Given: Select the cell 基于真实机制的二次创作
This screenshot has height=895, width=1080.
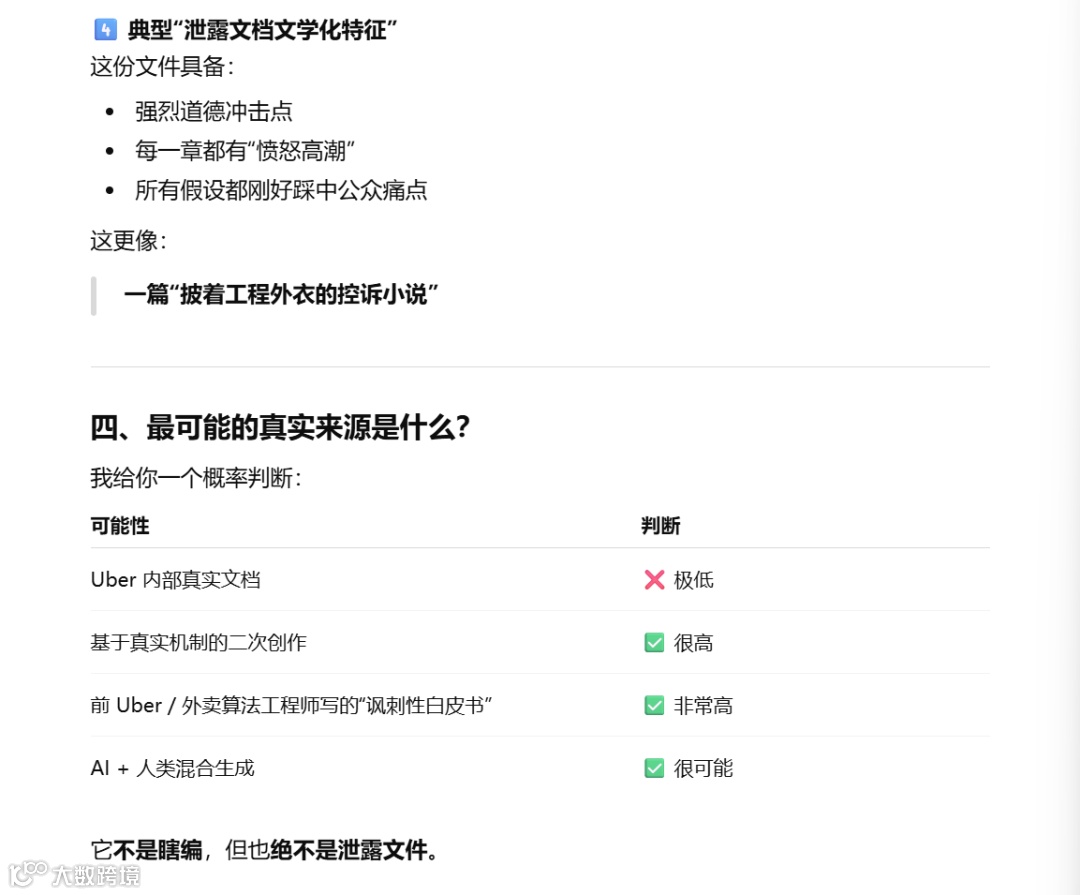Looking at the screenshot, I should (198, 643).
